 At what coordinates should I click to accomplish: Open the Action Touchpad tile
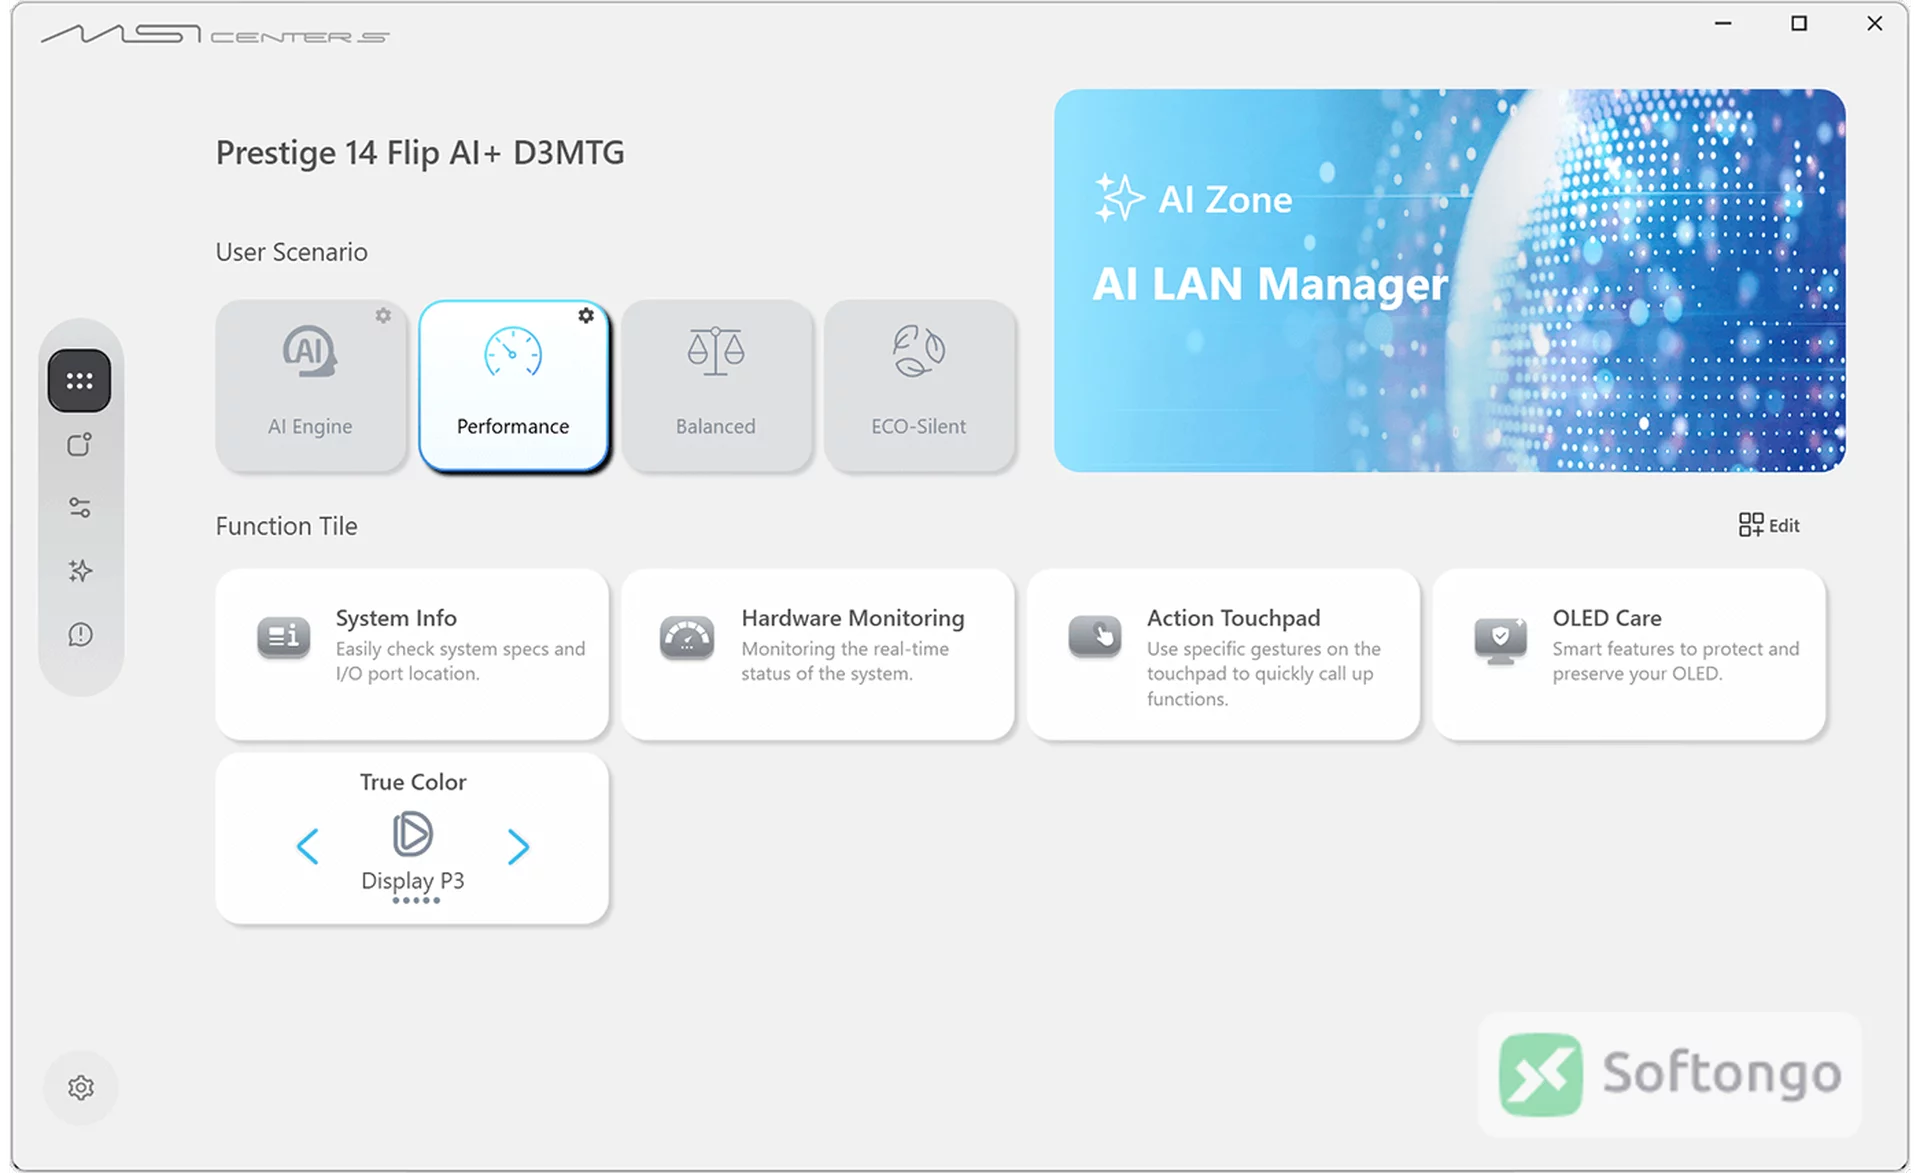tap(1223, 655)
